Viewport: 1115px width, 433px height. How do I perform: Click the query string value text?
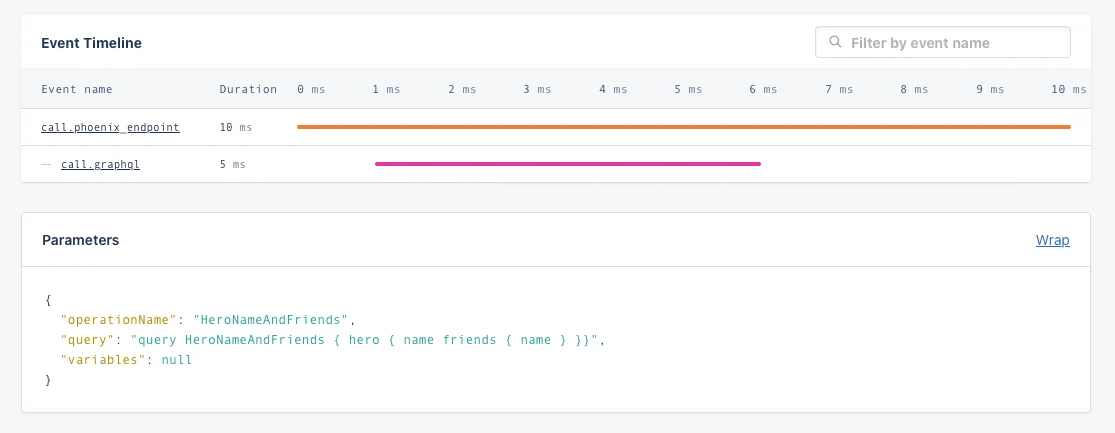[366, 340]
